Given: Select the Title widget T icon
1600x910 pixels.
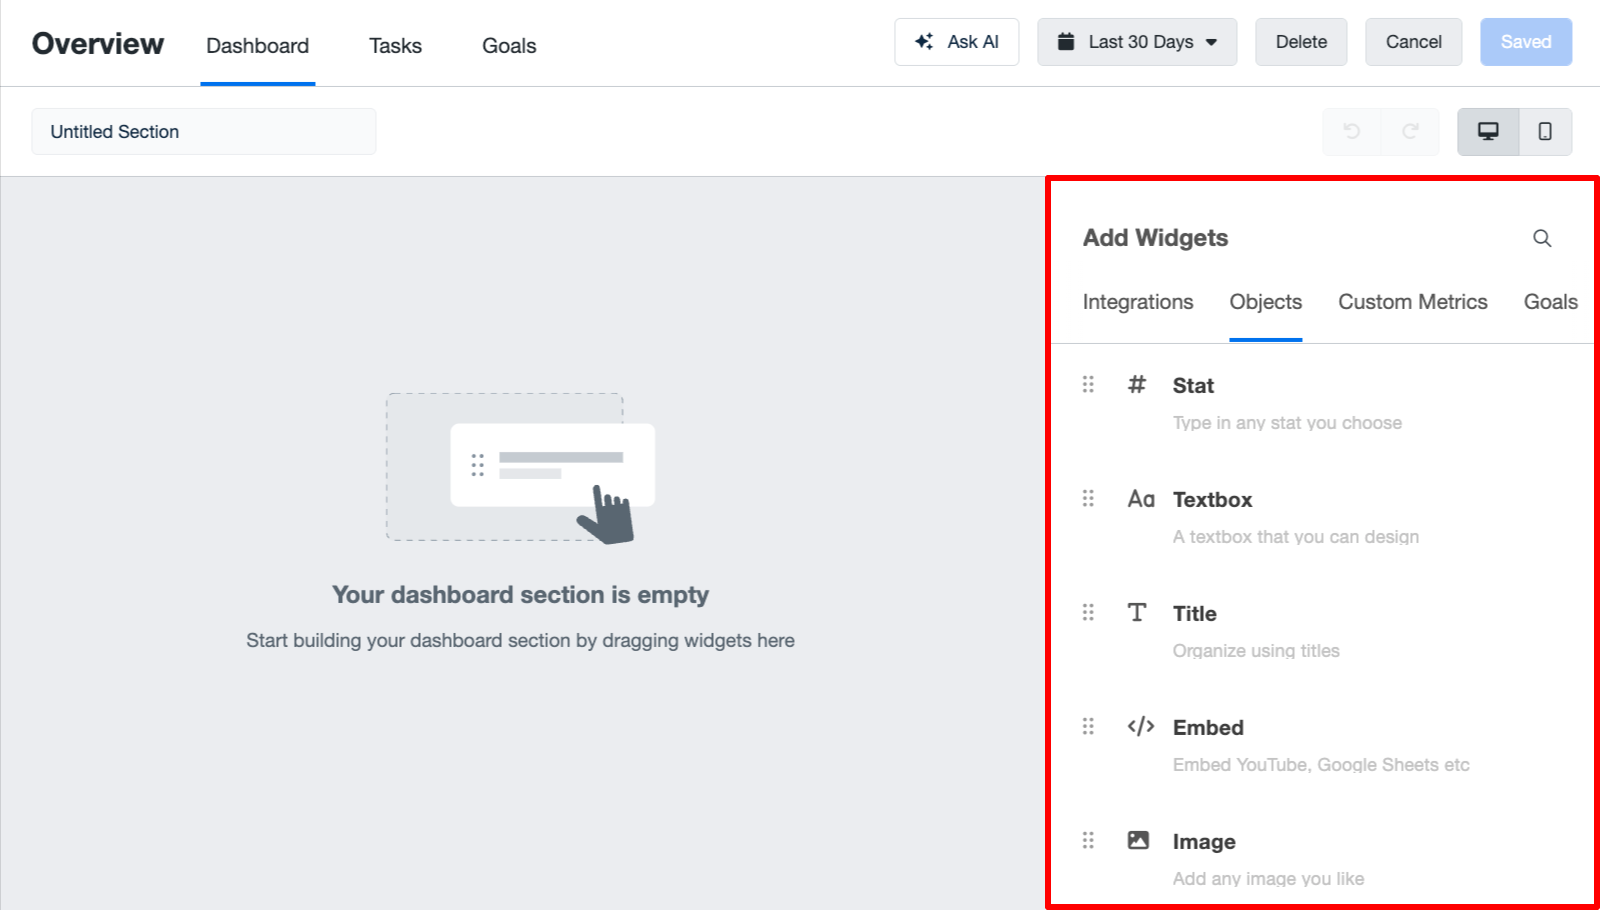Looking at the screenshot, I should (1137, 612).
